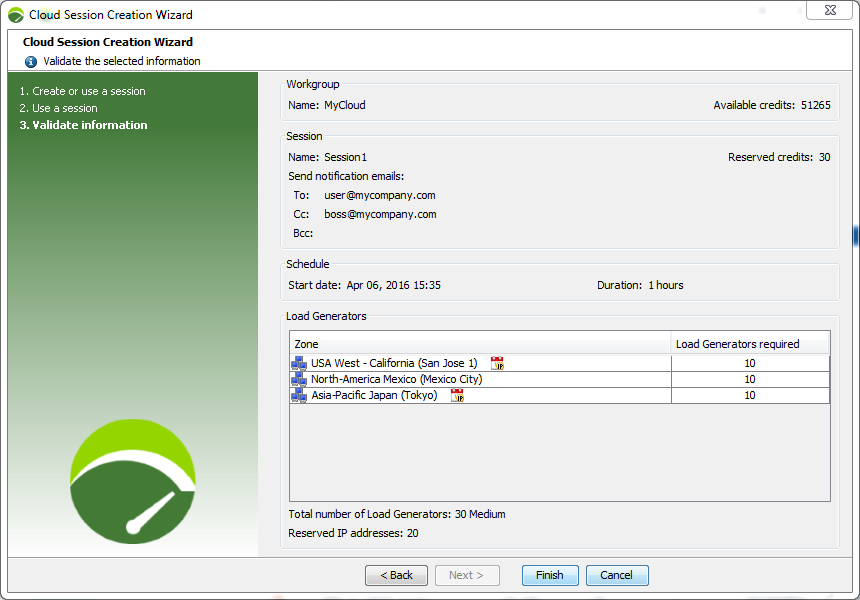
Task: Click the session name 'Session1'
Action: point(346,157)
